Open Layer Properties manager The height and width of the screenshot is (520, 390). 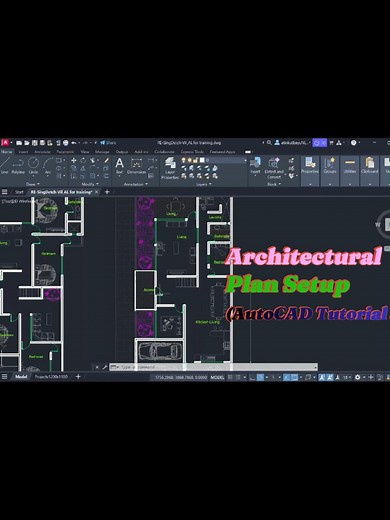point(170,168)
